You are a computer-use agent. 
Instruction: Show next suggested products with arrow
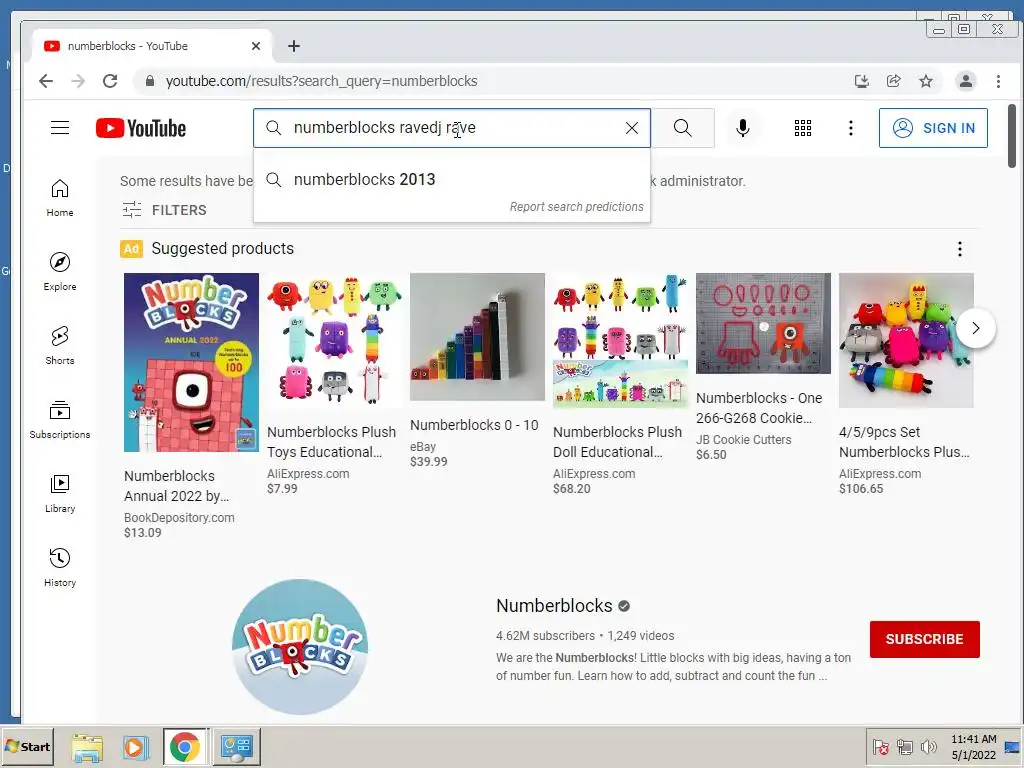976,328
